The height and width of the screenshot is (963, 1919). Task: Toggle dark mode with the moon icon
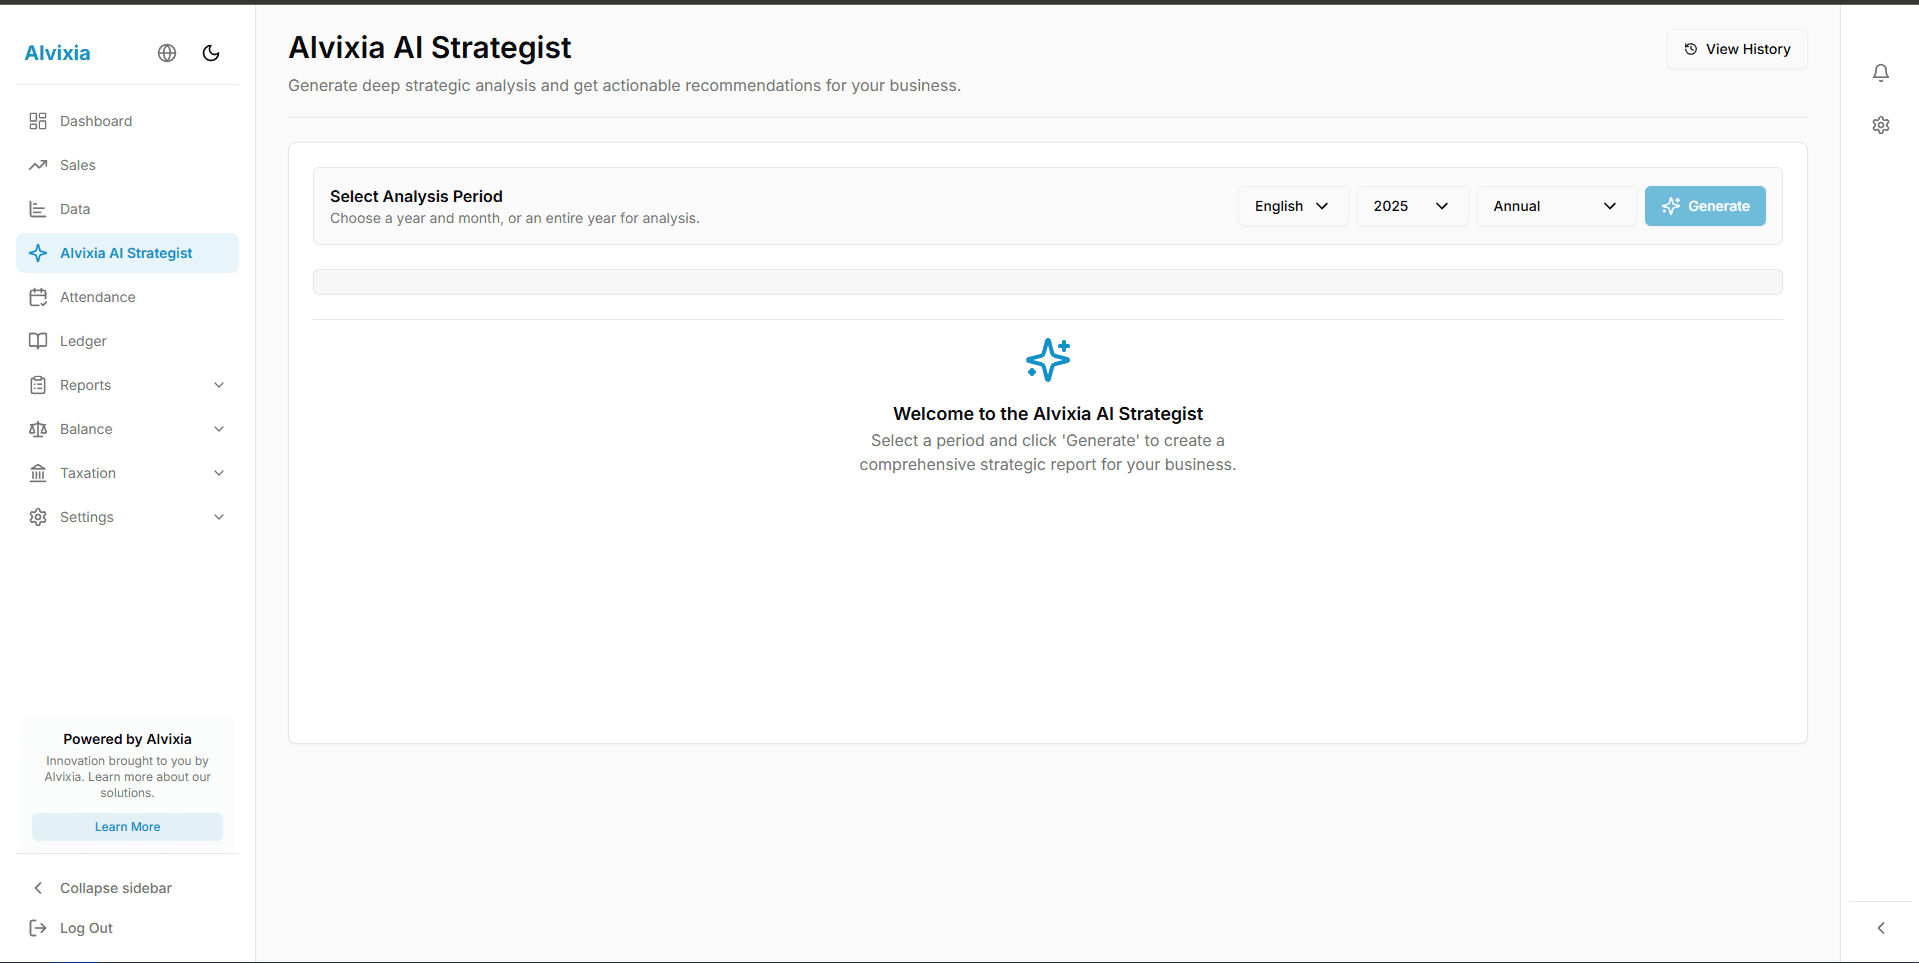click(x=210, y=53)
